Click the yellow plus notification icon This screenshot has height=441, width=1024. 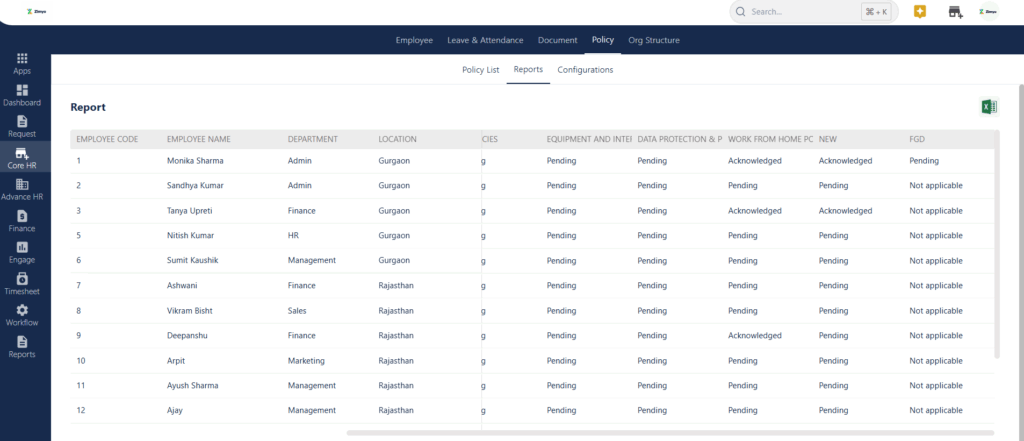pos(920,12)
